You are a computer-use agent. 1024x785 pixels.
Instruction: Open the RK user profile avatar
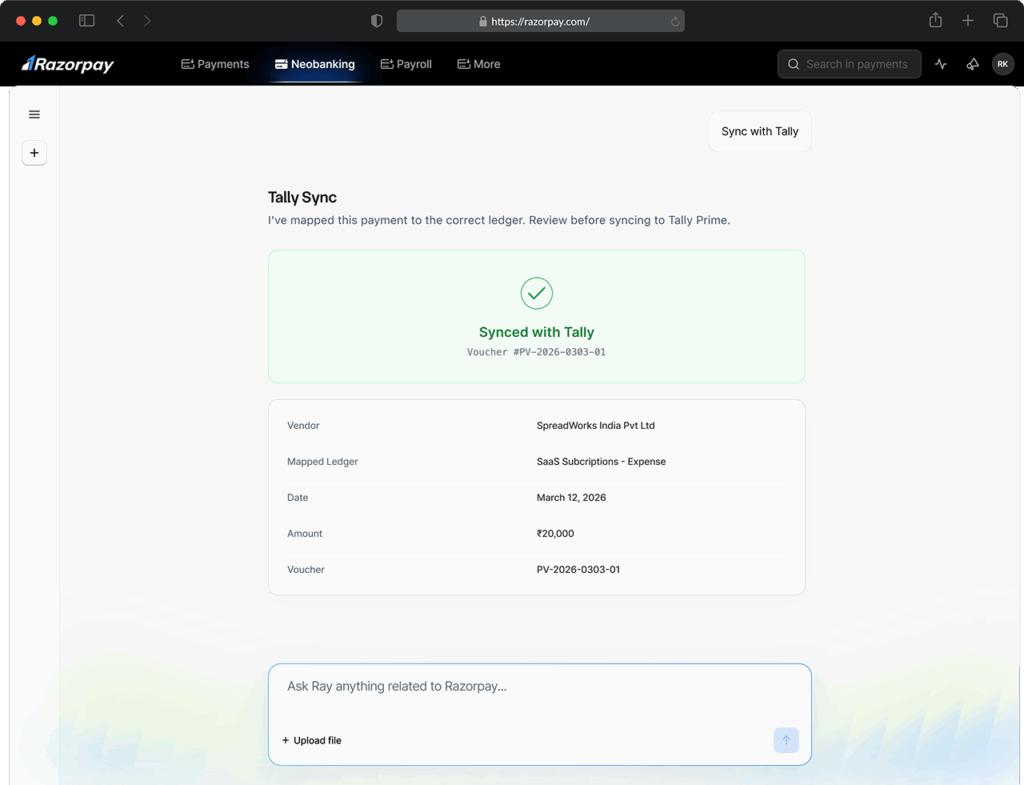point(1002,64)
